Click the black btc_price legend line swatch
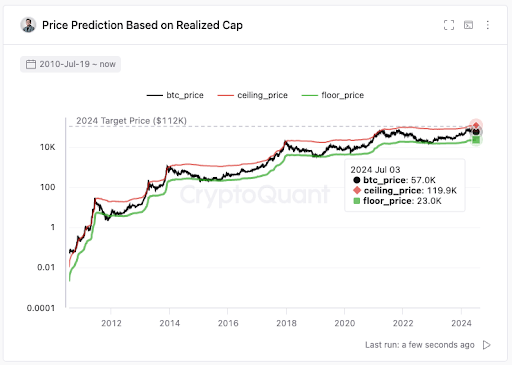512x365 pixels. tap(155, 96)
